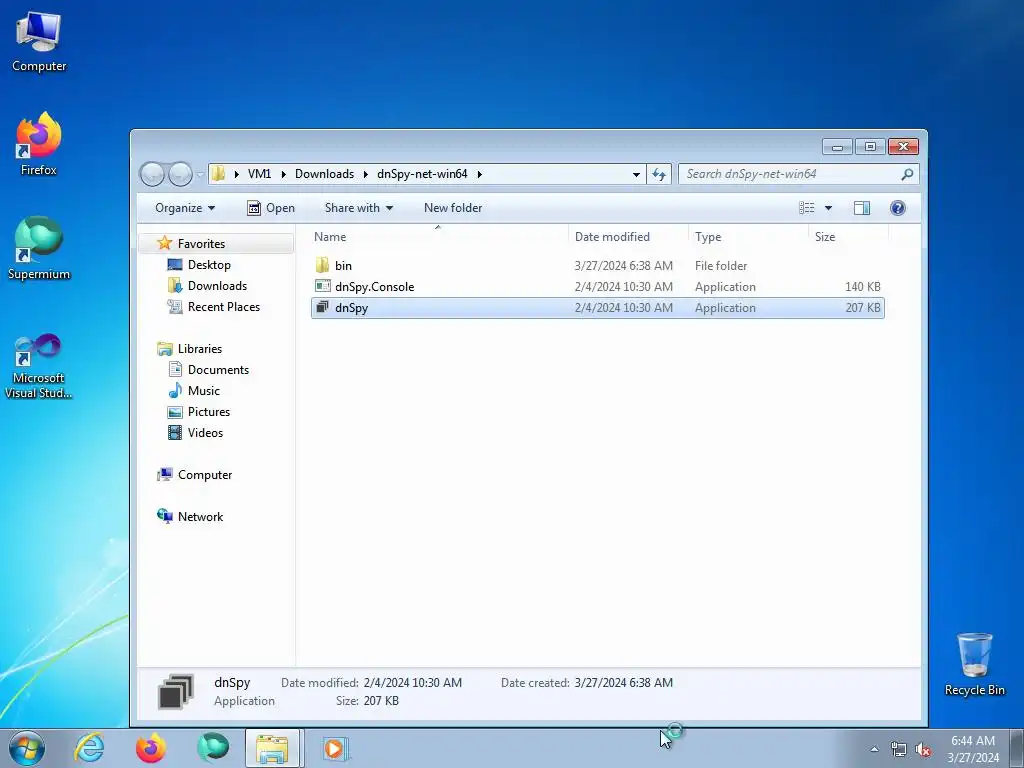Viewport: 1024px width, 768px height.
Task: Open the Computer desktop icon
Action: pyautogui.click(x=39, y=42)
